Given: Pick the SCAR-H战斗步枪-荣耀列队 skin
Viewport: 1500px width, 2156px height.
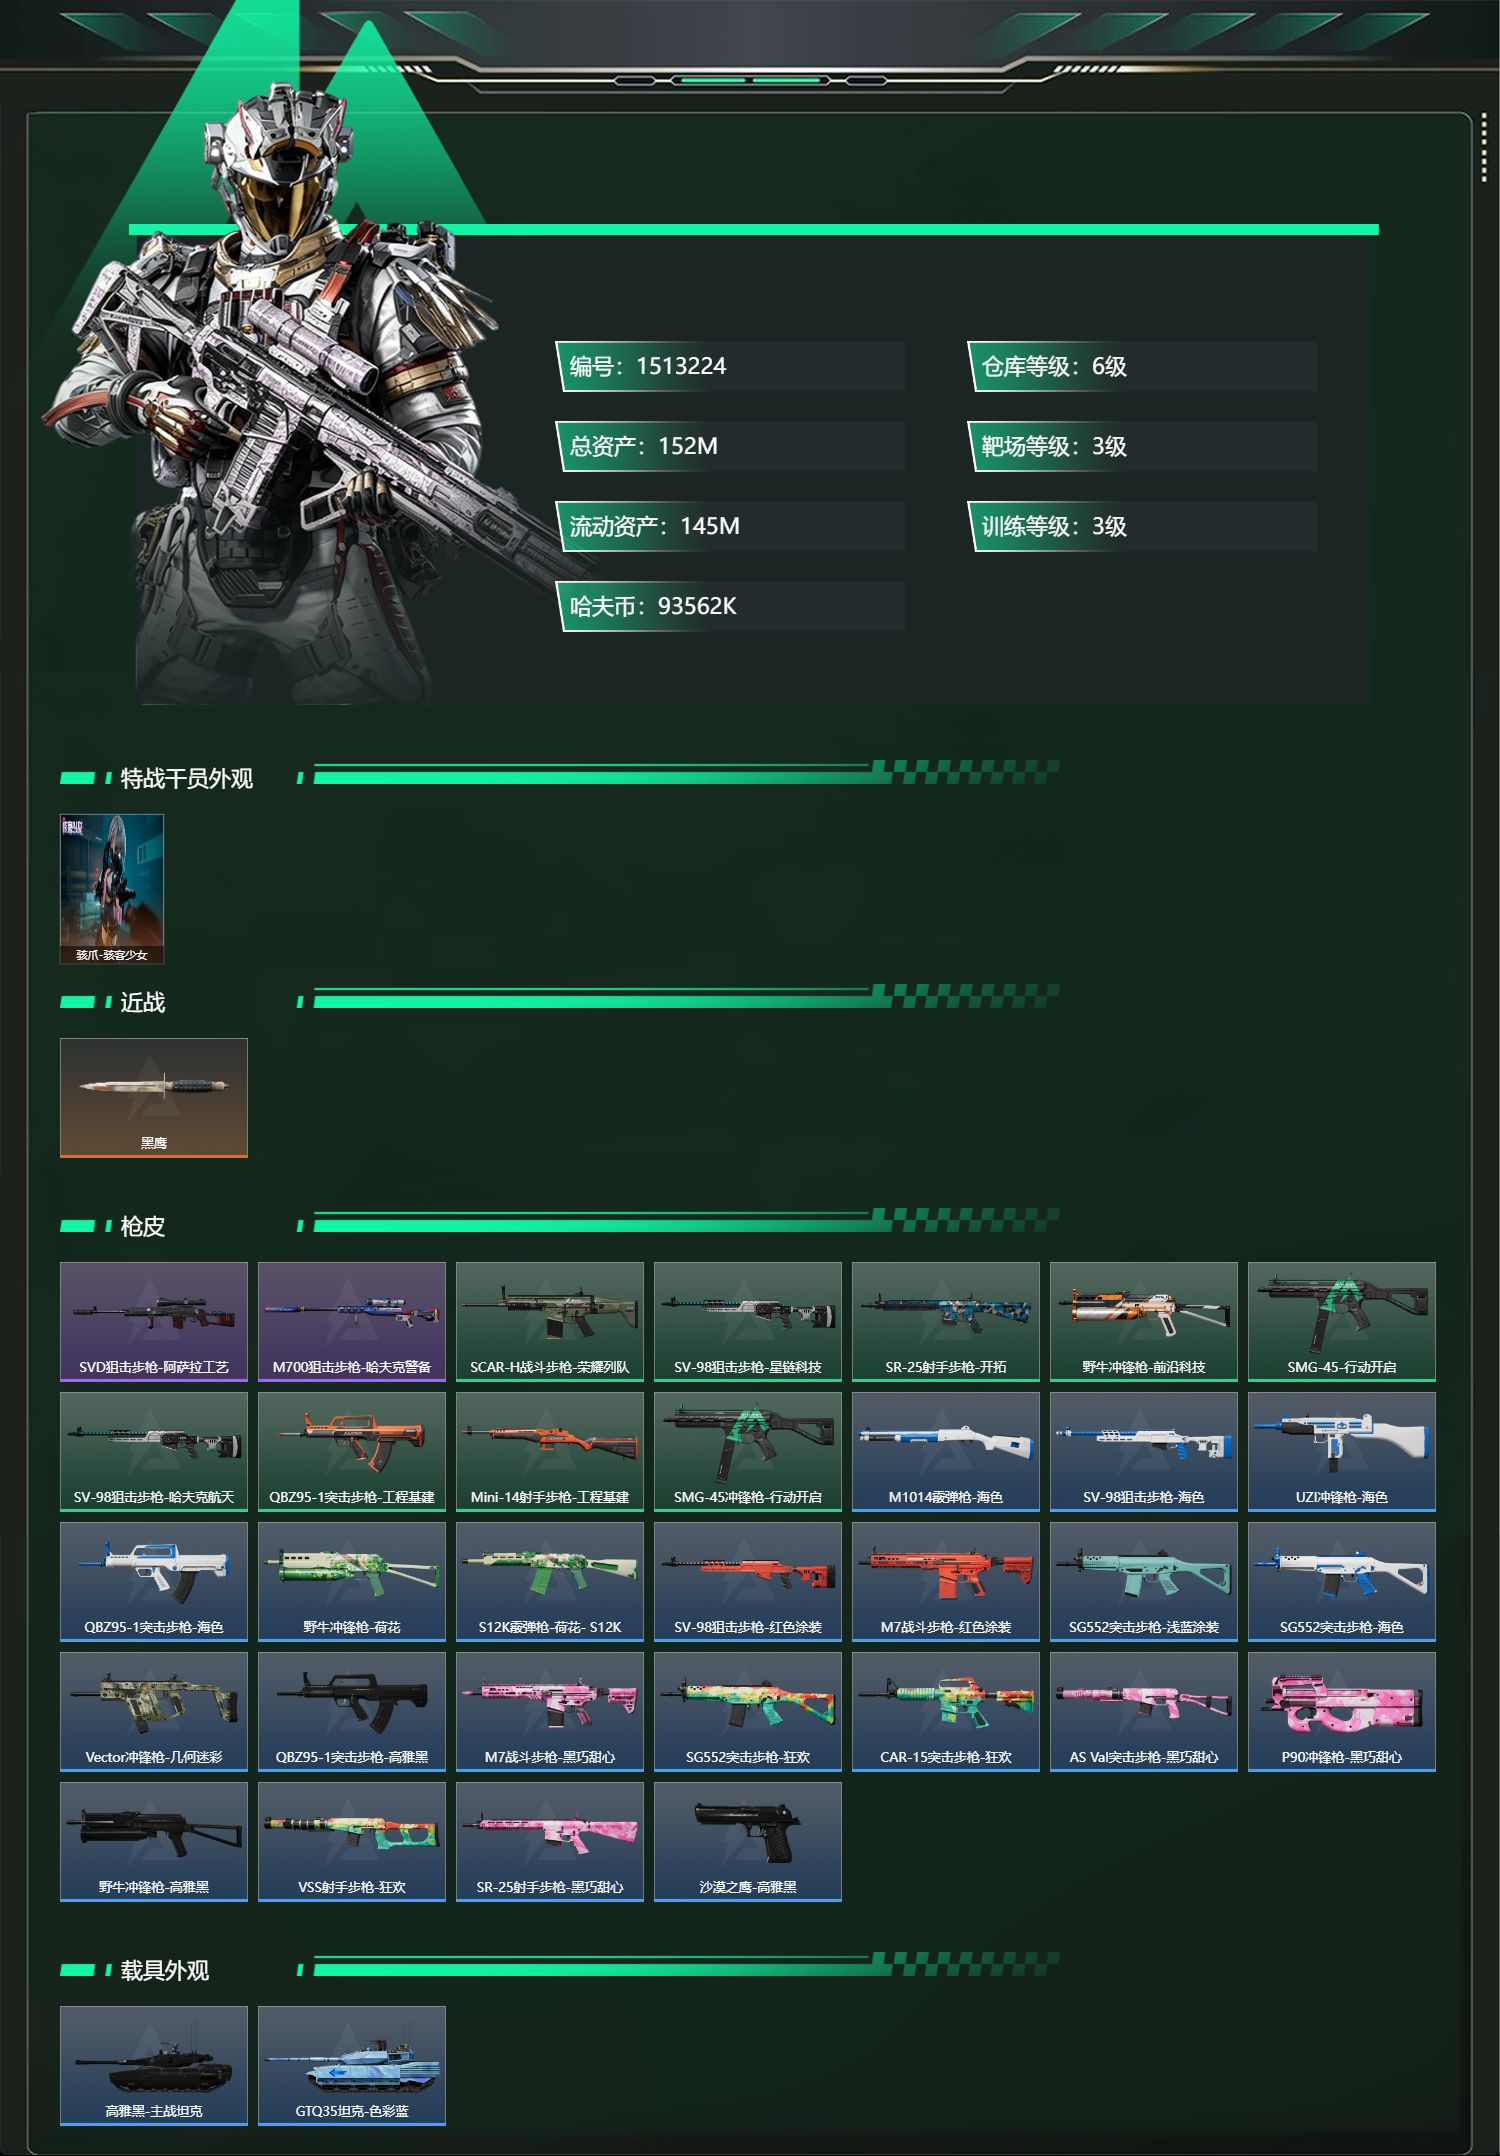Looking at the screenshot, I should click(550, 1322).
